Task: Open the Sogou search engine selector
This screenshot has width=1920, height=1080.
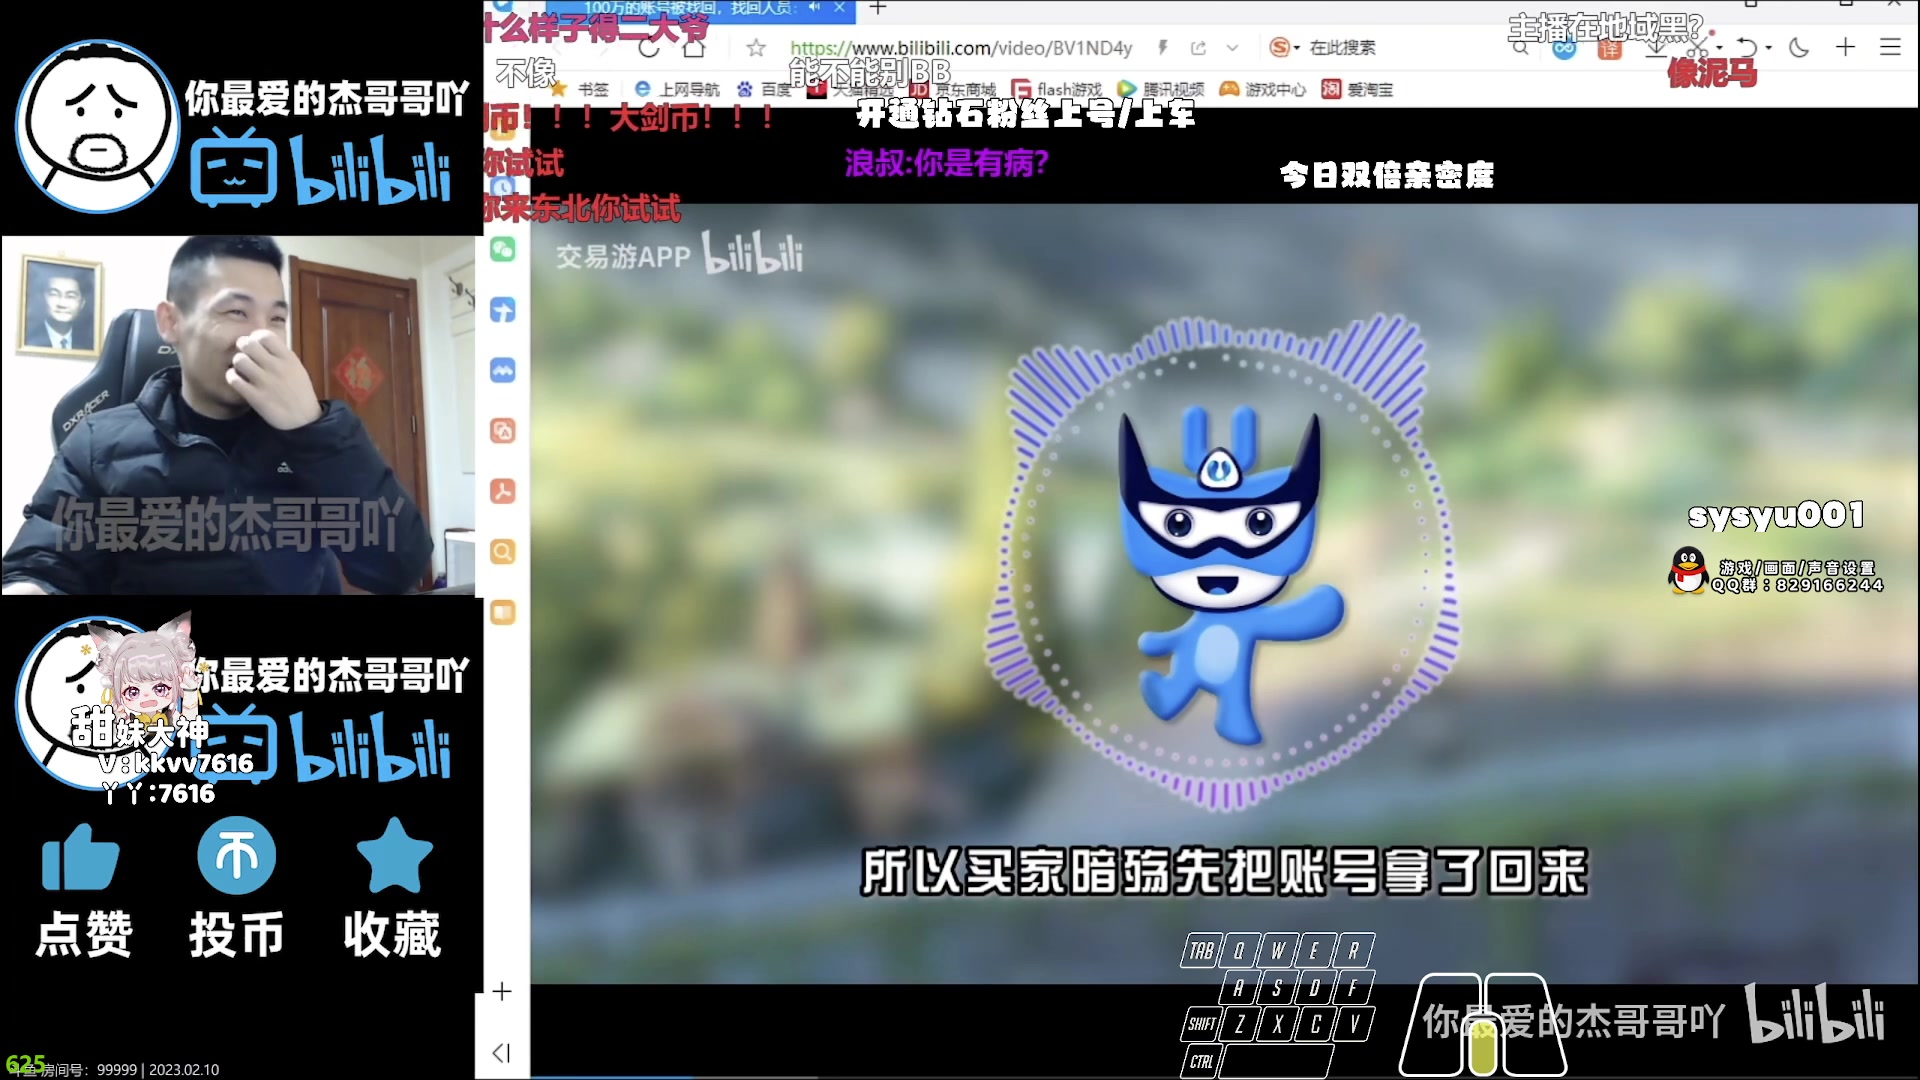Action: (1284, 47)
